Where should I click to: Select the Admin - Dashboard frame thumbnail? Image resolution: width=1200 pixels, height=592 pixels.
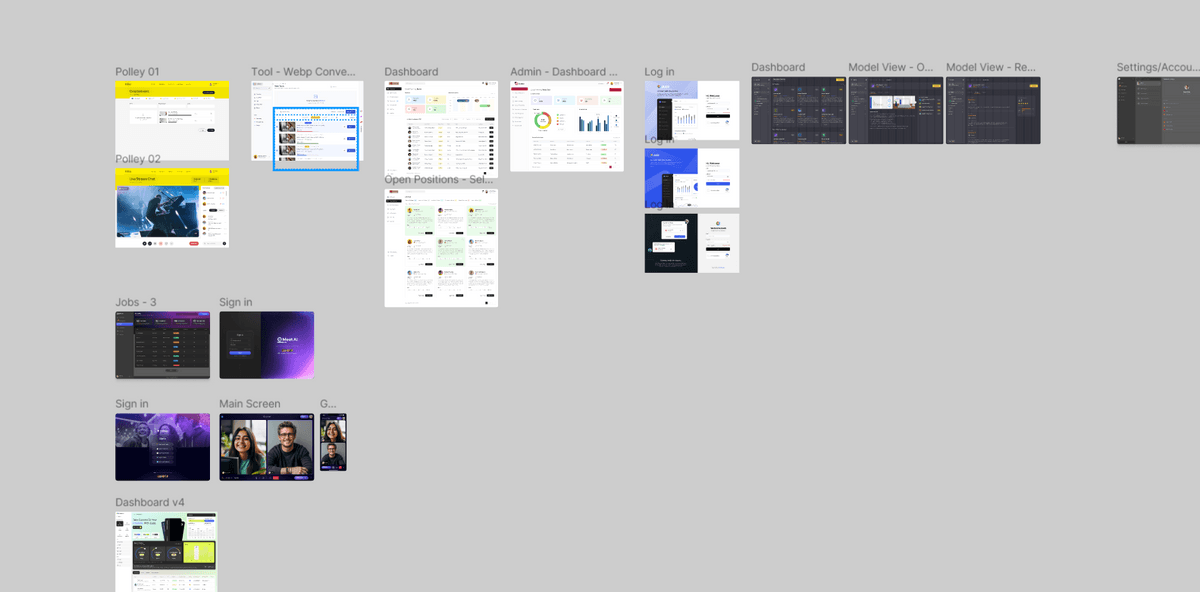pos(566,126)
